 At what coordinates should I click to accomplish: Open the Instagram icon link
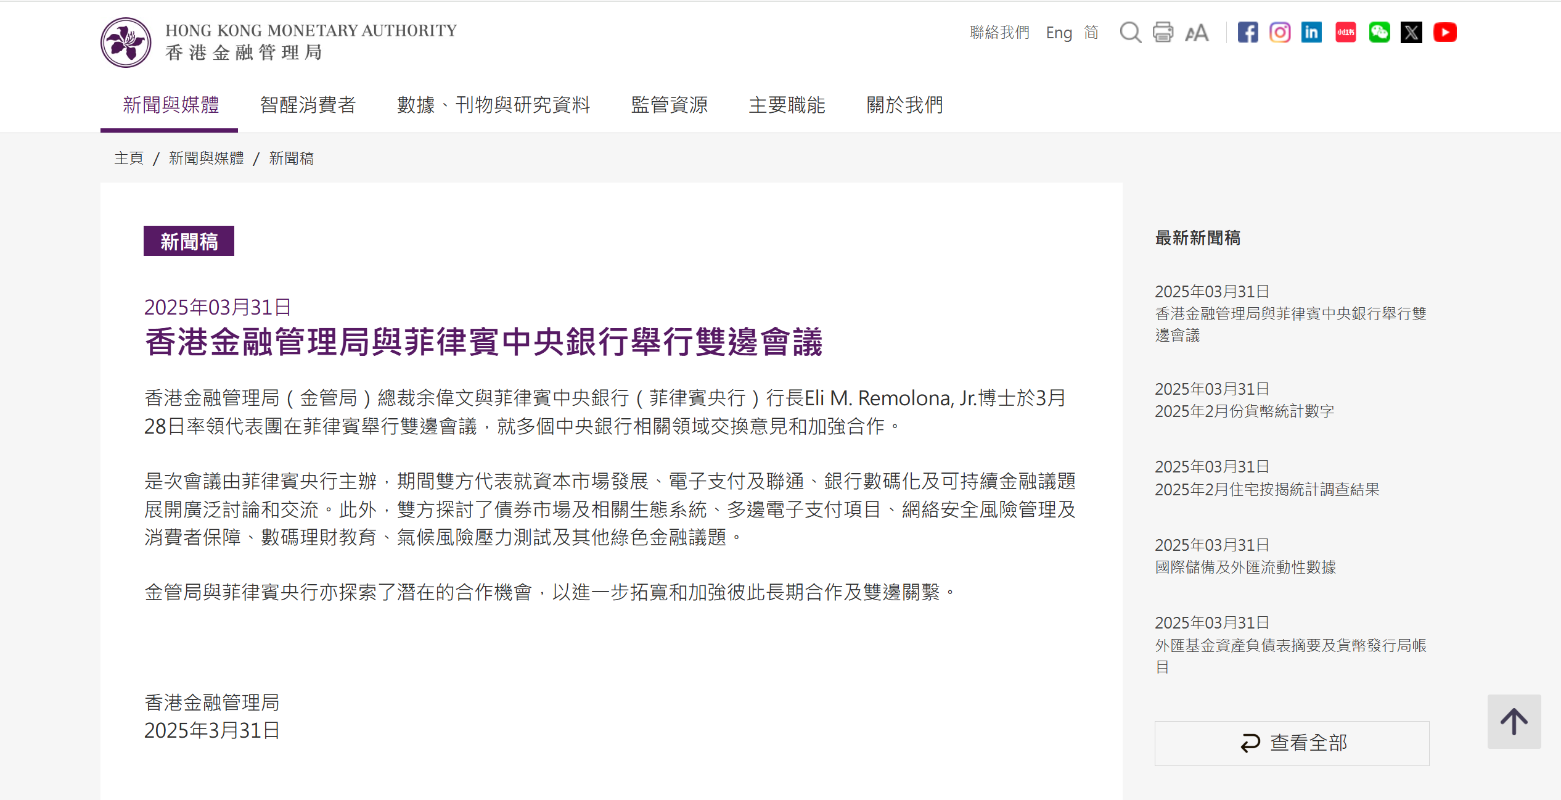[x=1280, y=32]
